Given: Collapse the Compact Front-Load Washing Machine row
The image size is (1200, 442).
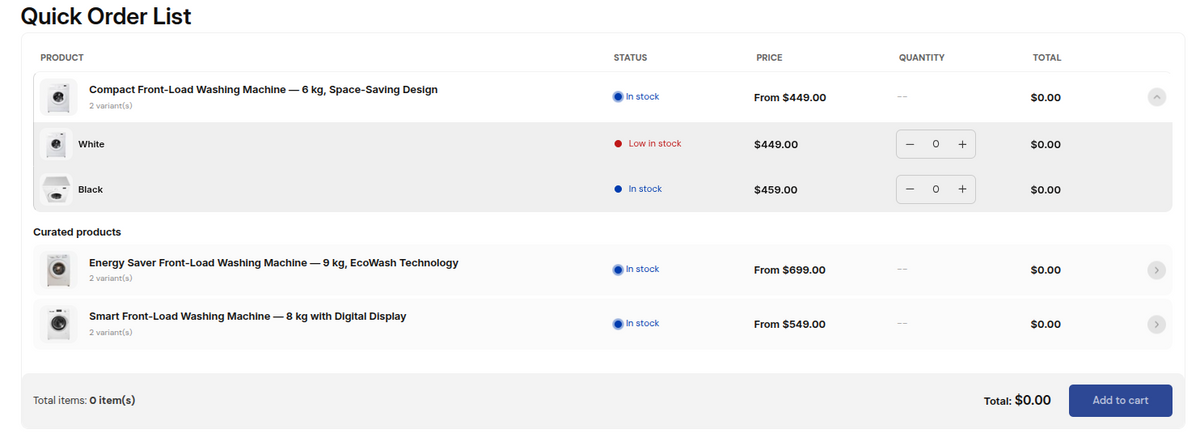Looking at the screenshot, I should pos(1157,97).
